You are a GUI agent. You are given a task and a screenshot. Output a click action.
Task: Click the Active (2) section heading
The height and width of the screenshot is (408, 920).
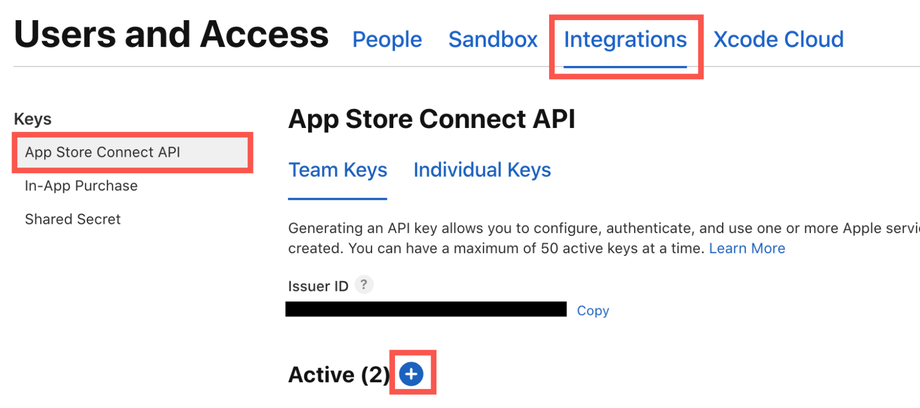click(x=338, y=375)
